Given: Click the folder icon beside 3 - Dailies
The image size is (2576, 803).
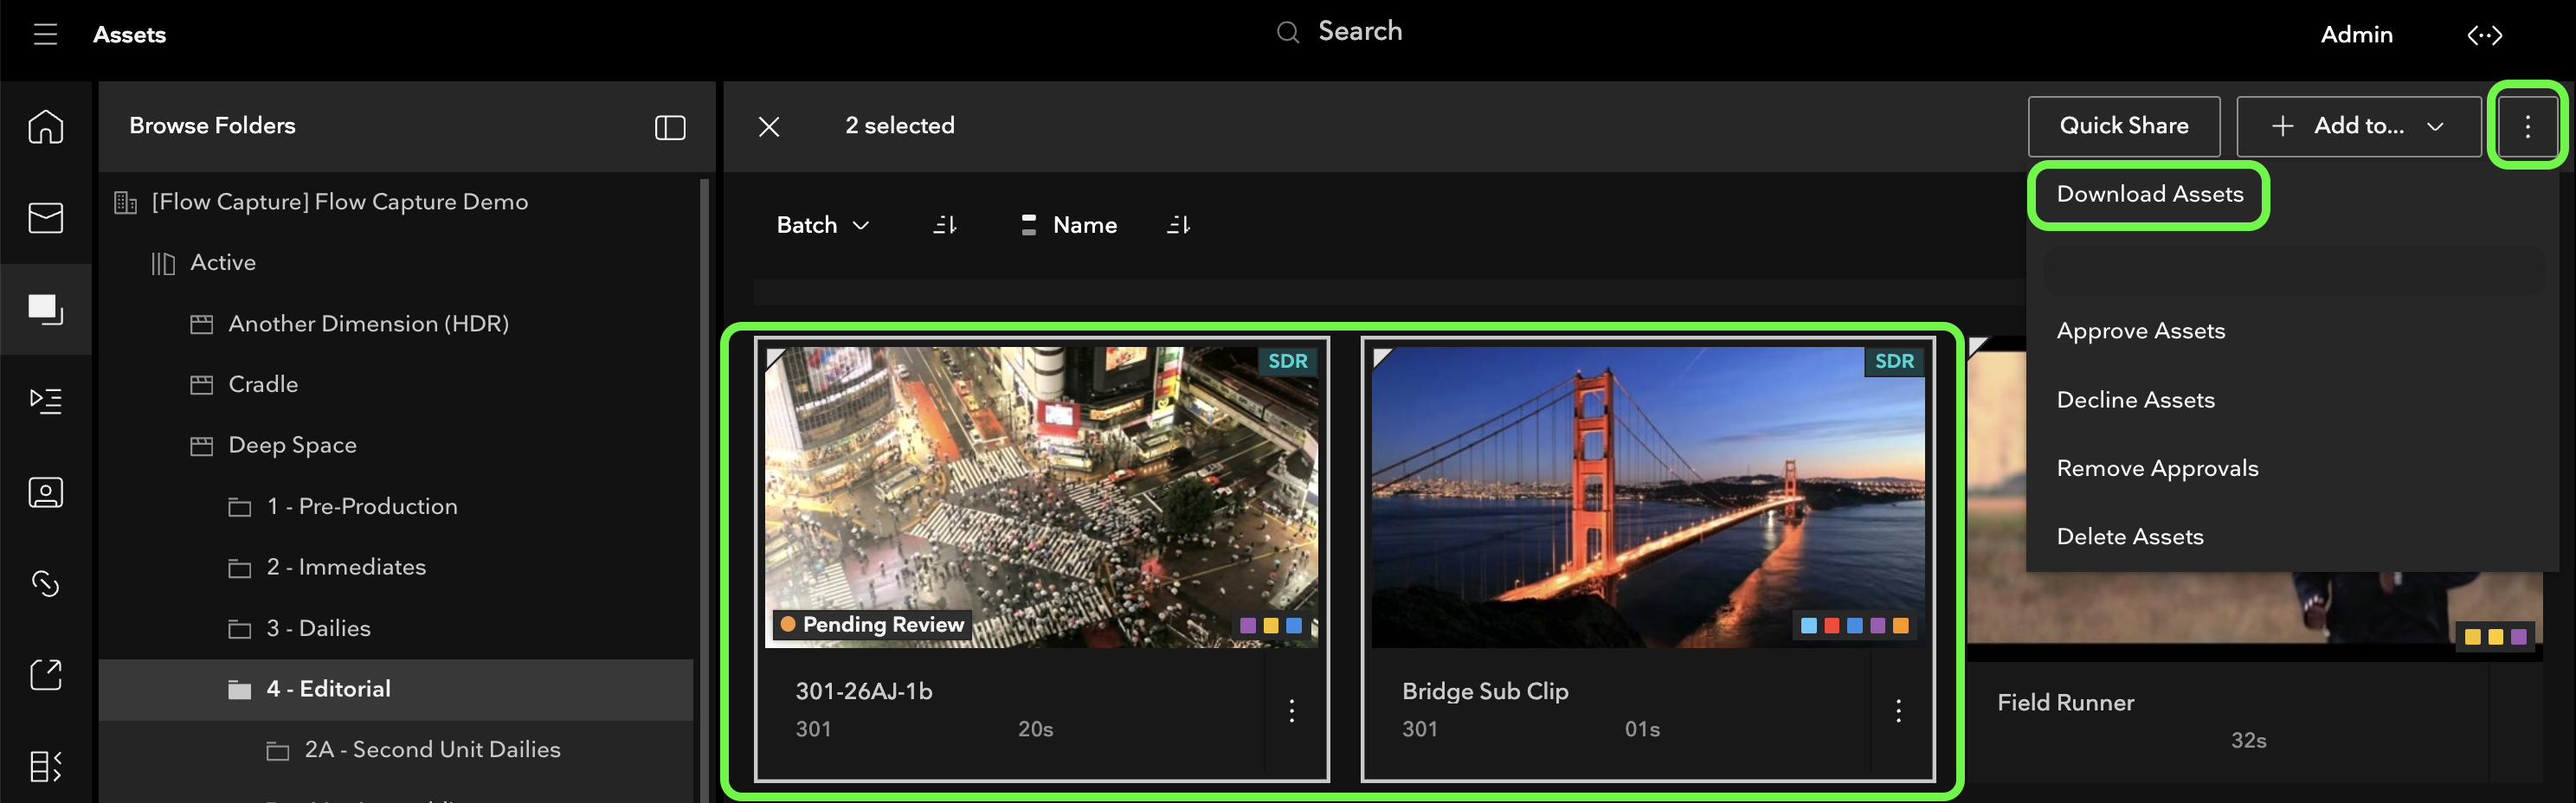Looking at the screenshot, I should pos(240,629).
